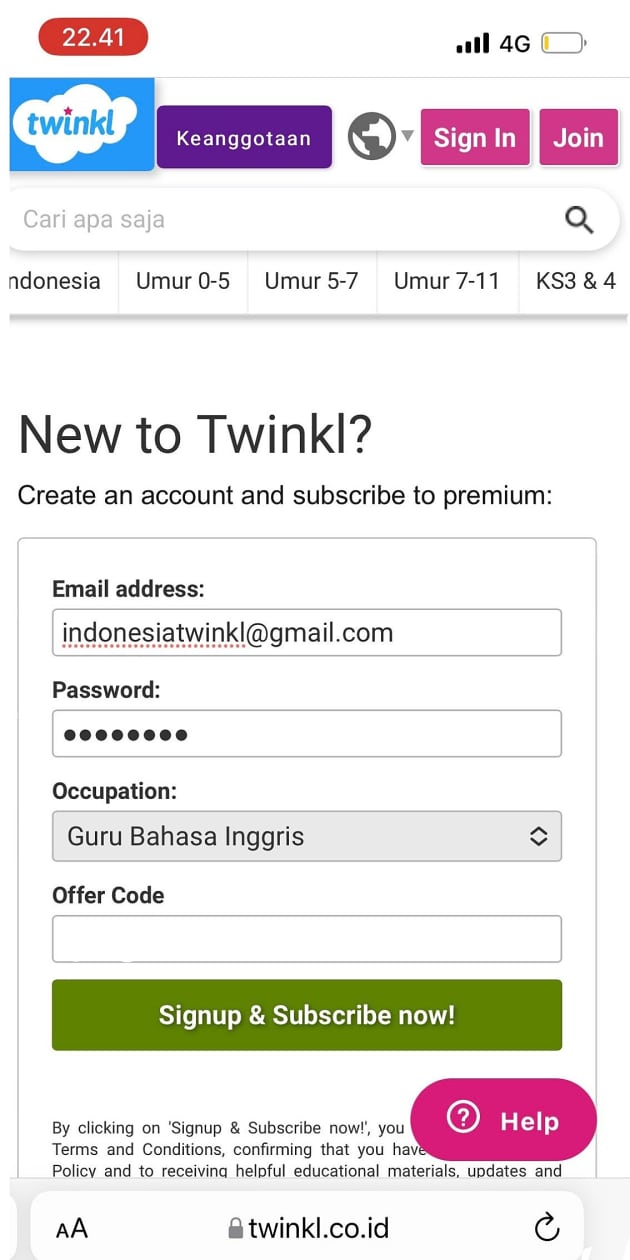Select the Umur 5-7 tab
The image size is (630, 1260).
coord(311,281)
